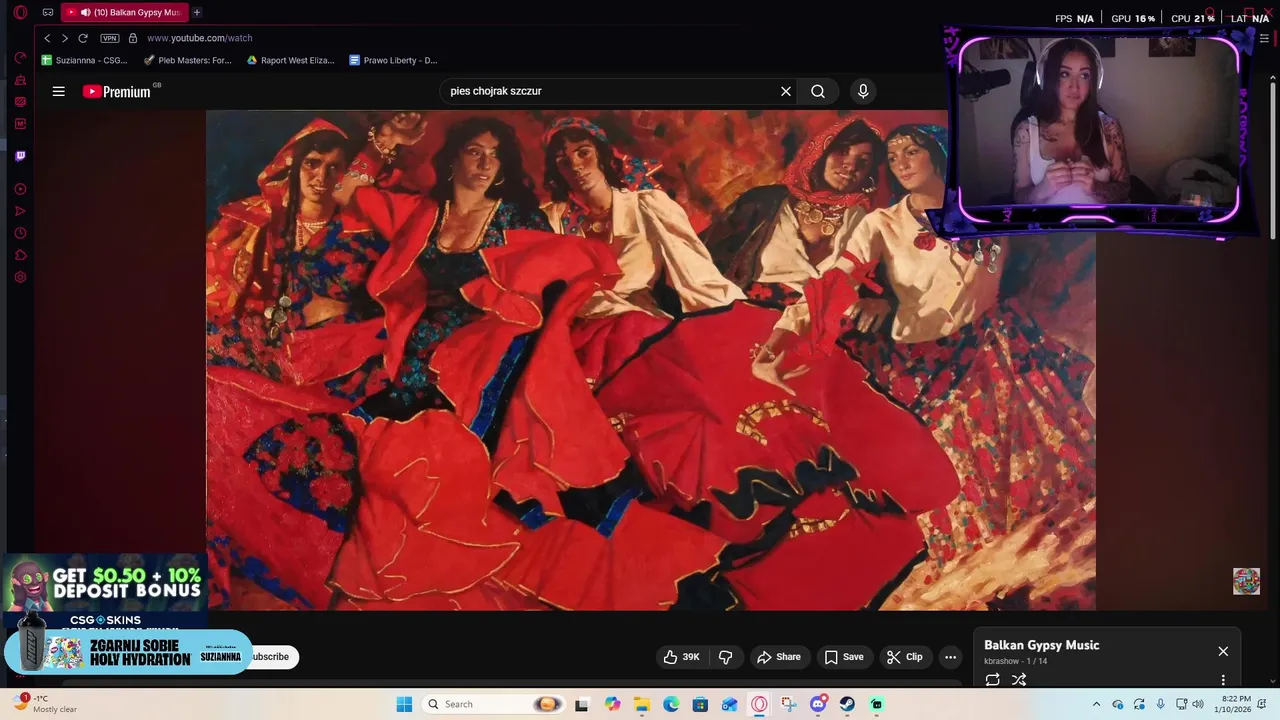Click the www.youtube.com/watch address field

pyautogui.click(x=199, y=38)
